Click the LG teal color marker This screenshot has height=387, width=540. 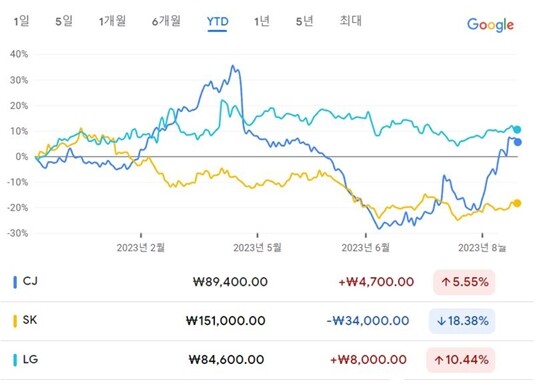(15, 360)
